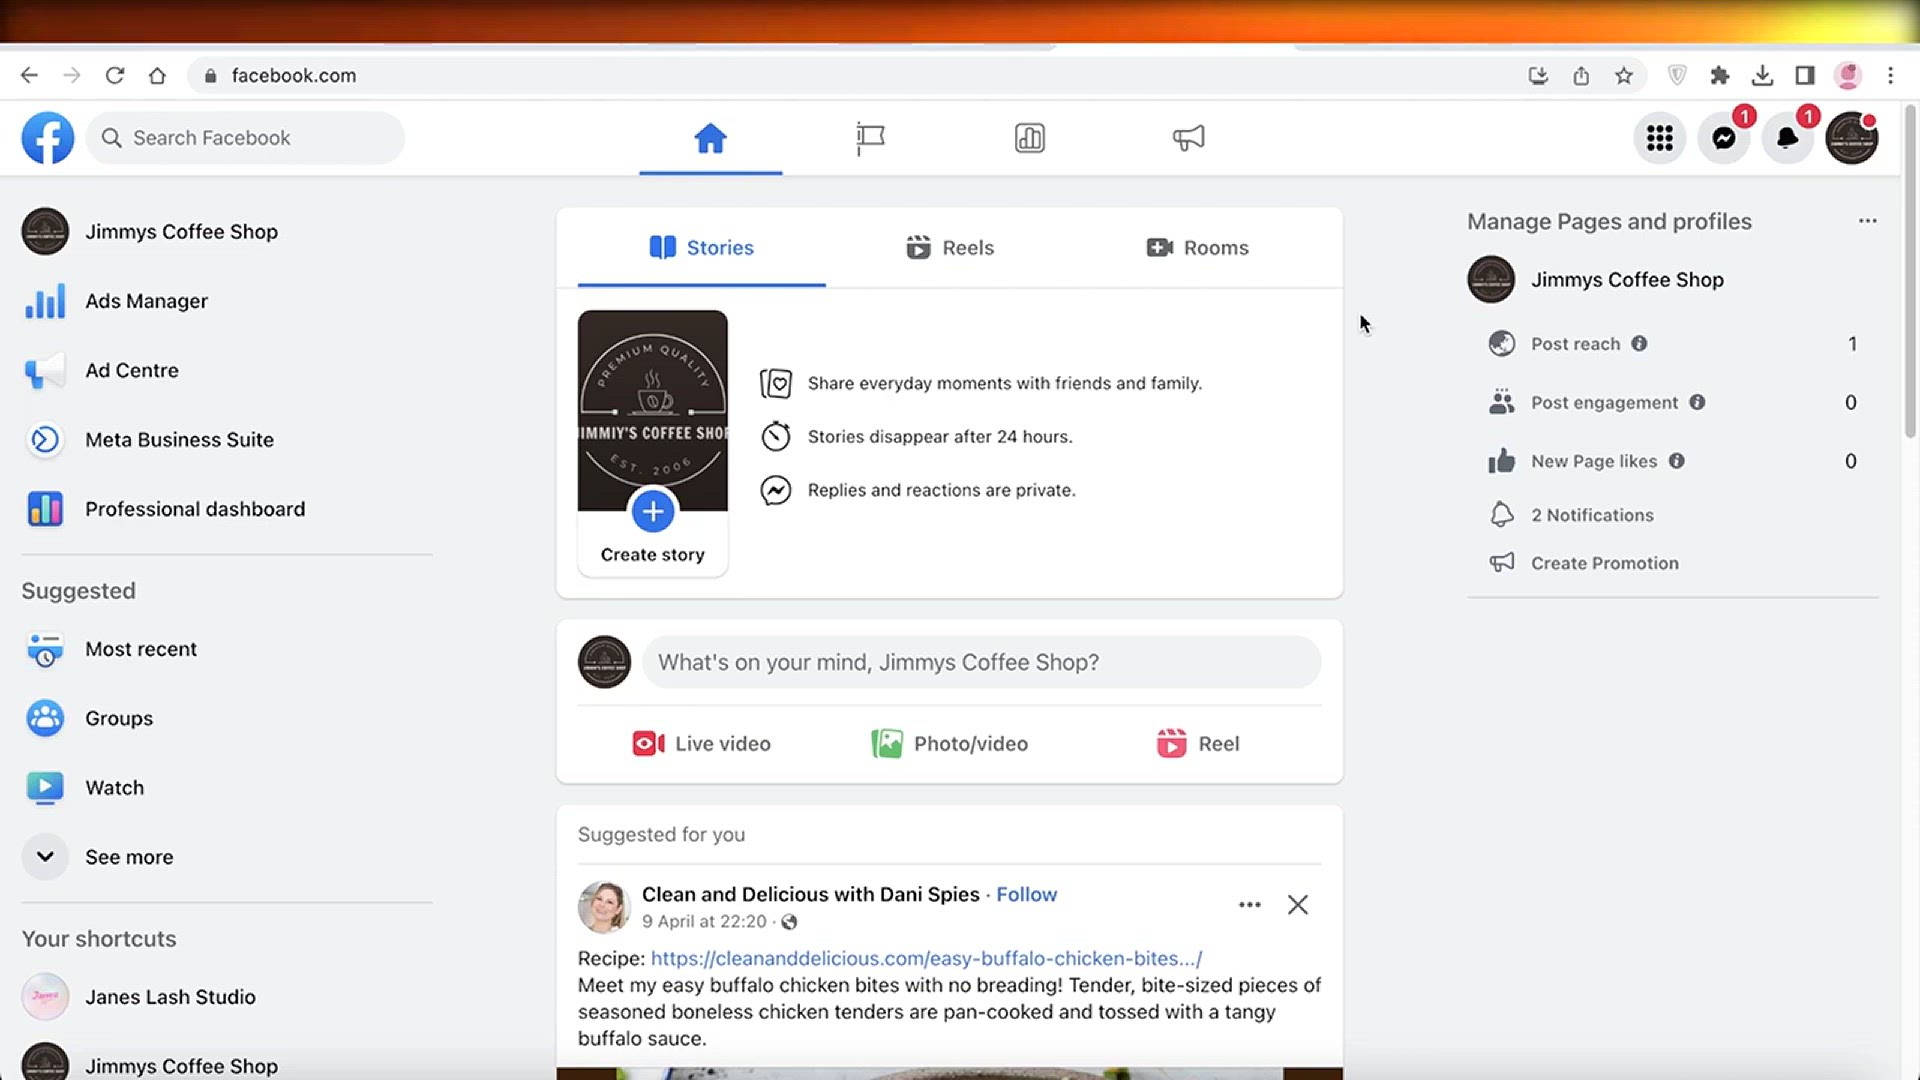Click What's on your mind field
This screenshot has height=1080, width=1920.
pyautogui.click(x=982, y=662)
